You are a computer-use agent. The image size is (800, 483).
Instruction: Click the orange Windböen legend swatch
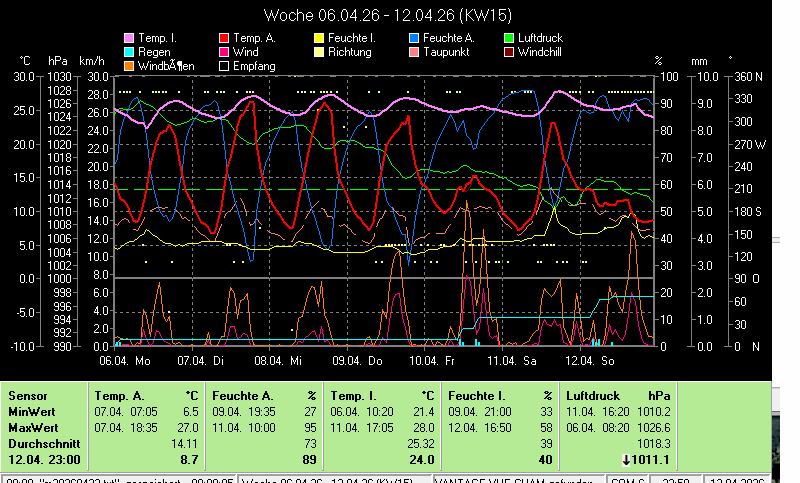point(128,66)
